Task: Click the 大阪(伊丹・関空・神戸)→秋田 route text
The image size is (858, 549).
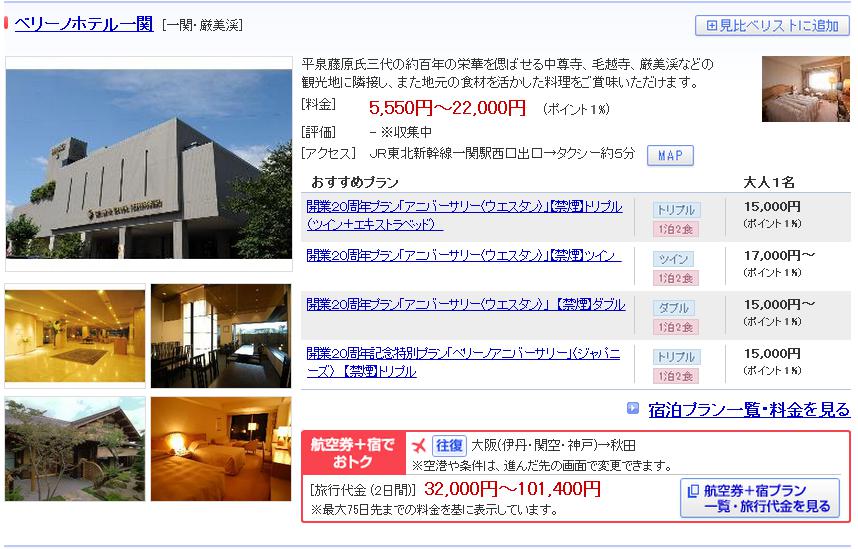Action: coord(553,446)
